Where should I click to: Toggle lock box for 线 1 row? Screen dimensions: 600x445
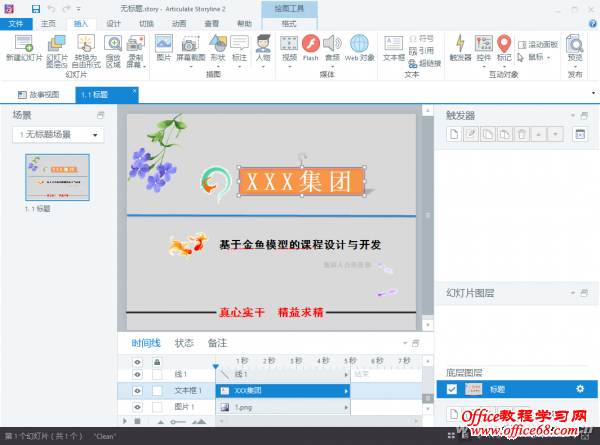[x=157, y=375]
